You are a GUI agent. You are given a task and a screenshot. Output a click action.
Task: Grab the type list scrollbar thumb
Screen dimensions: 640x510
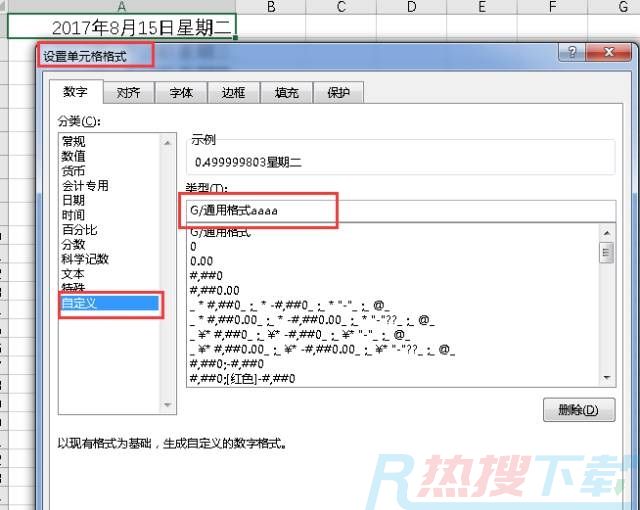coord(607,253)
